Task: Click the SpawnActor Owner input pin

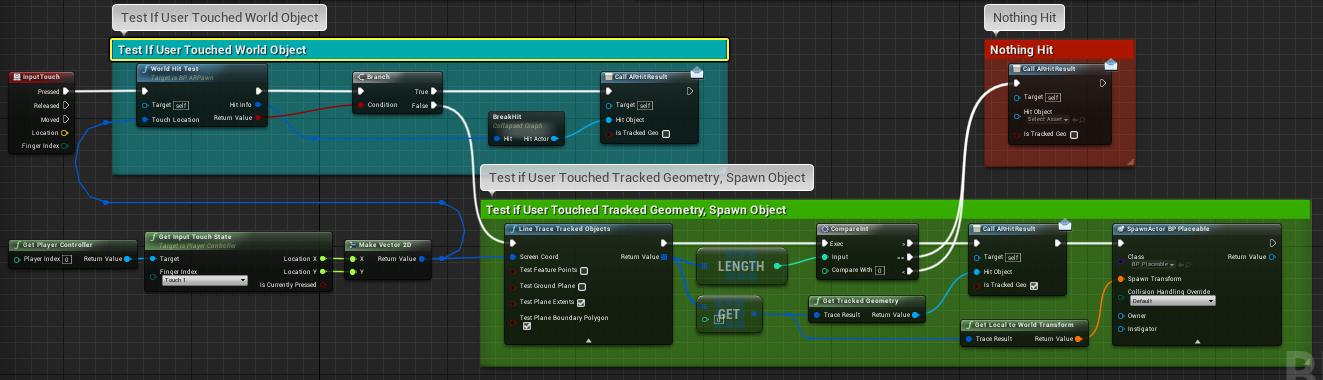Action: pos(1121,315)
